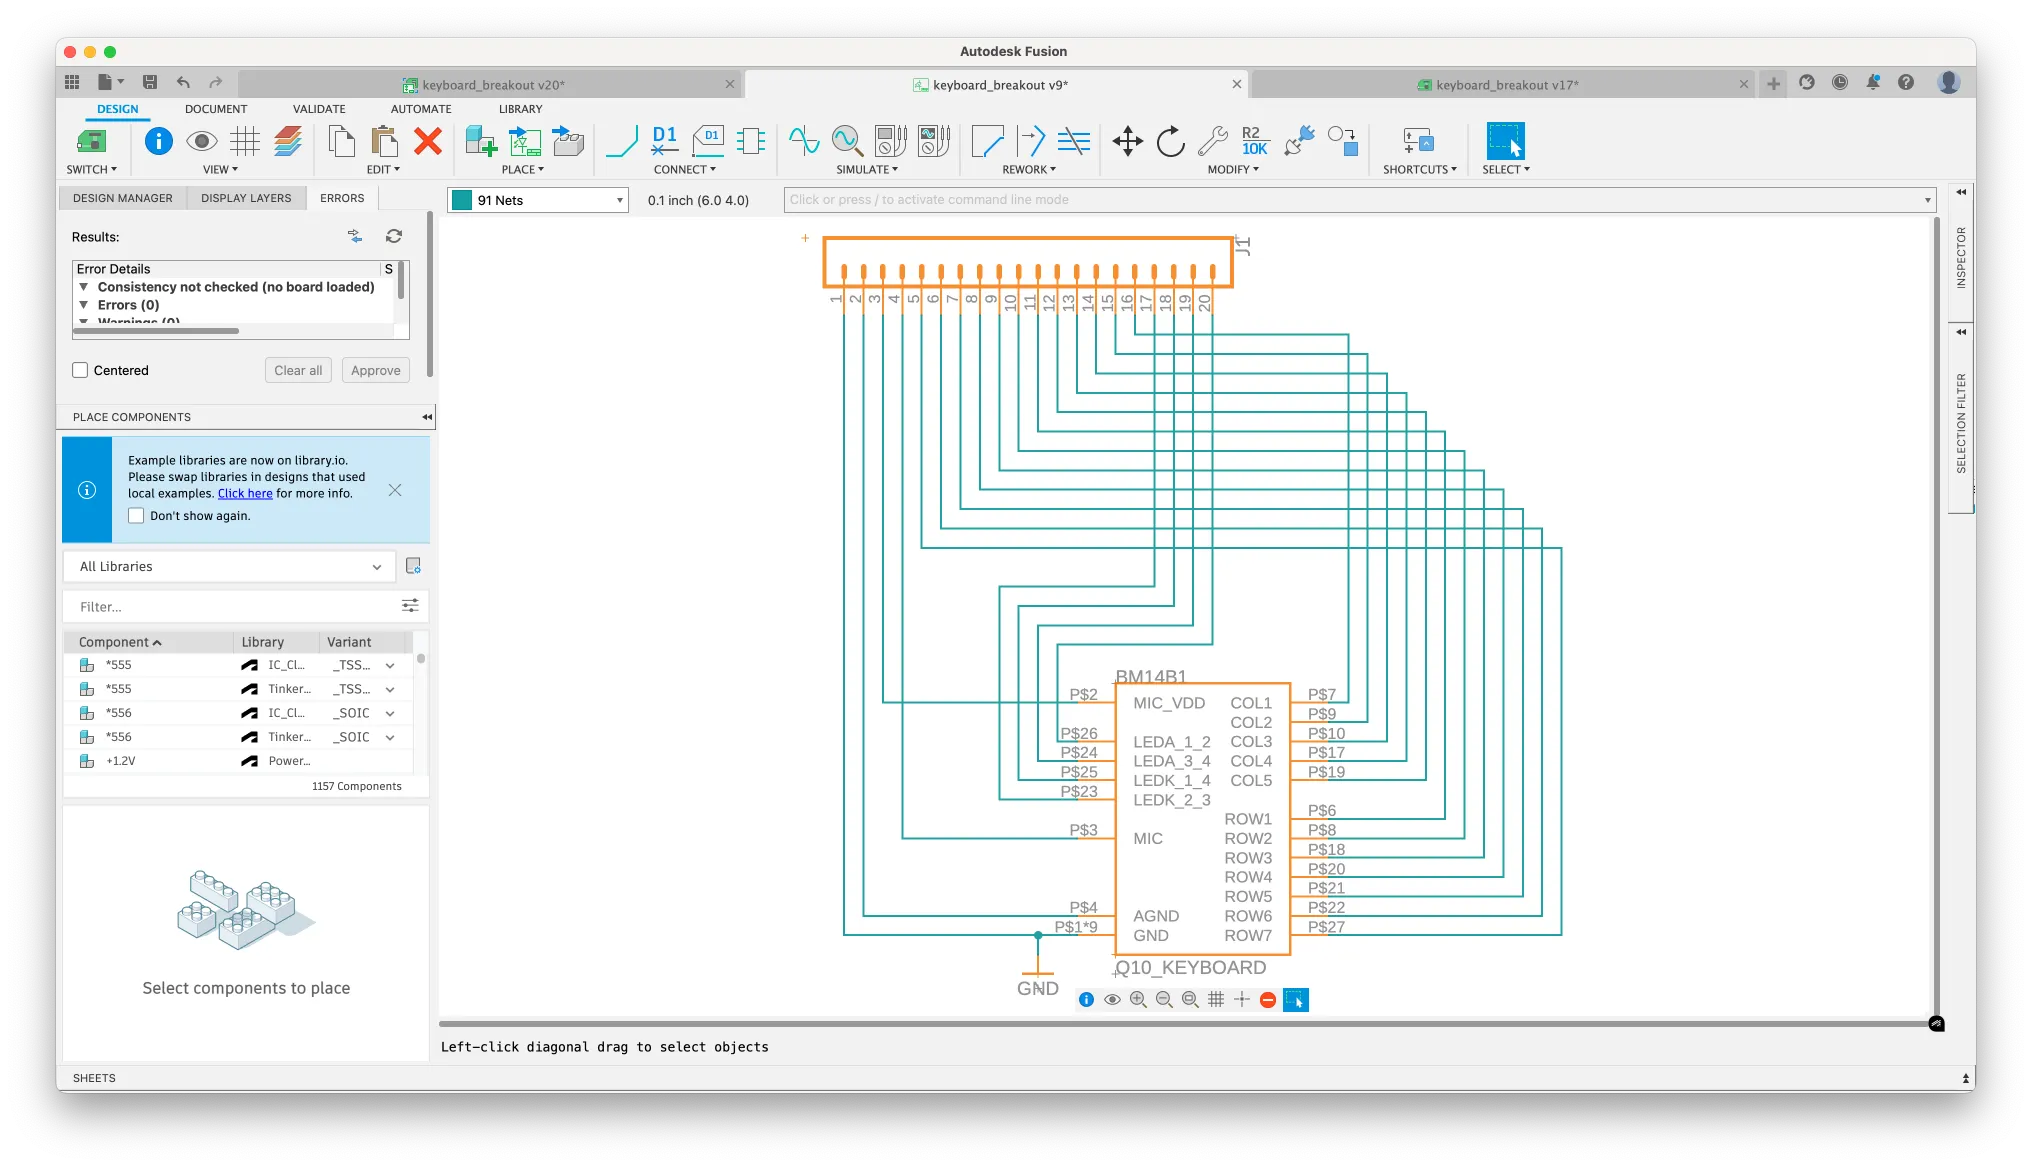Click the Approve button
2032x1167 pixels.
coord(375,370)
